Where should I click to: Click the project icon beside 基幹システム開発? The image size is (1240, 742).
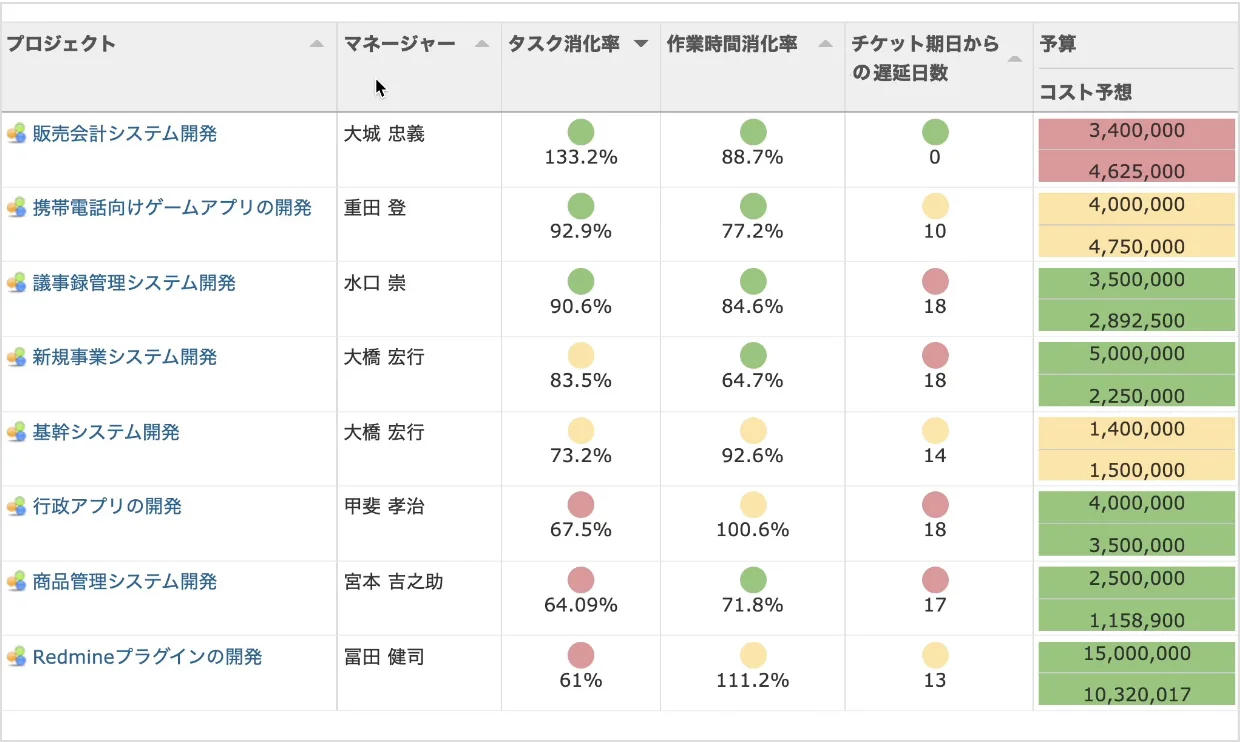pyautogui.click(x=15, y=432)
